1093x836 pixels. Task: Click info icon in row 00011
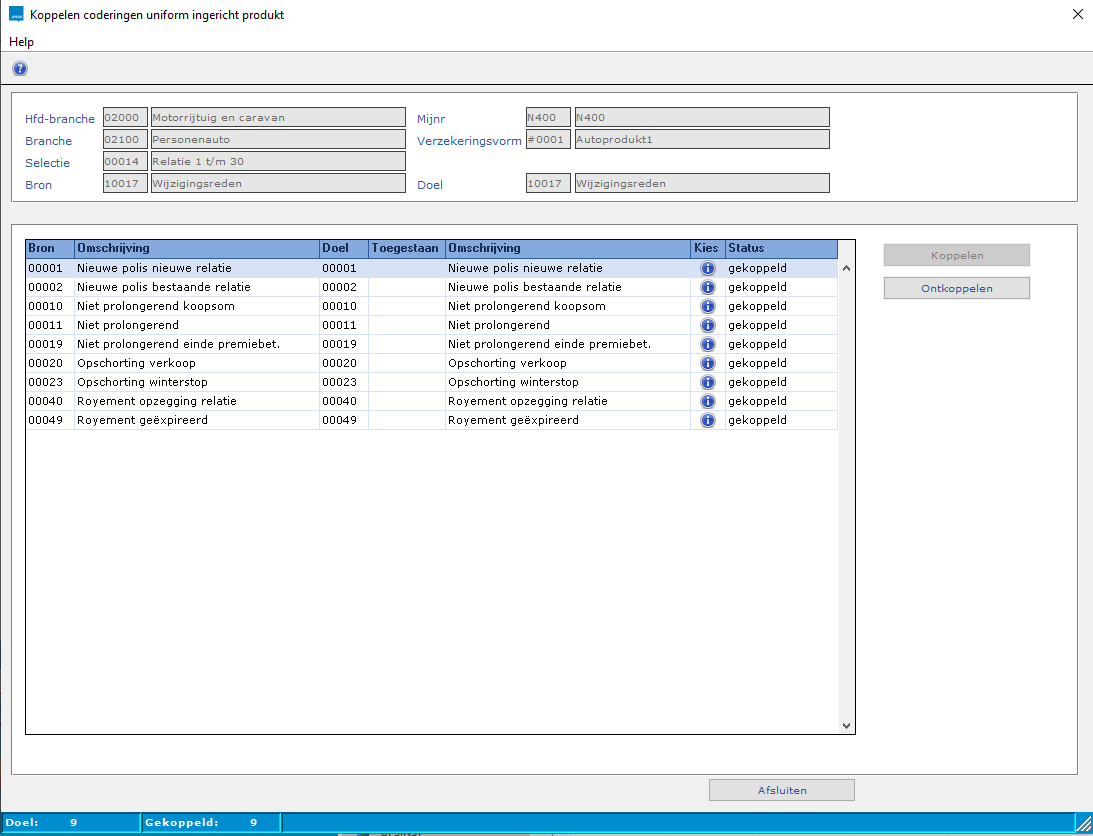coord(708,325)
